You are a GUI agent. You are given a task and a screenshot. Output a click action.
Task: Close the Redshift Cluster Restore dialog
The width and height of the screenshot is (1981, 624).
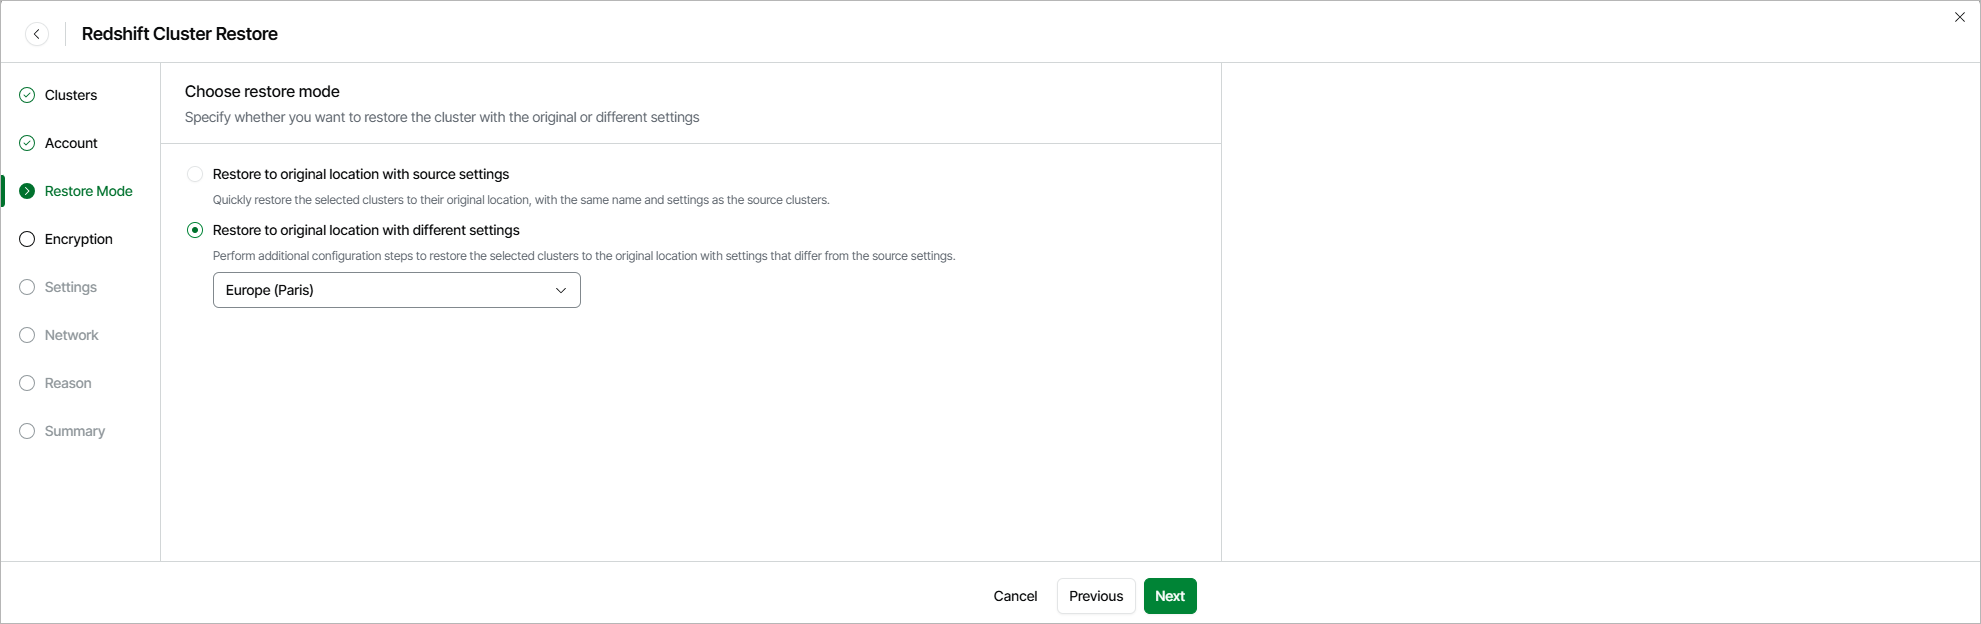click(x=1960, y=17)
